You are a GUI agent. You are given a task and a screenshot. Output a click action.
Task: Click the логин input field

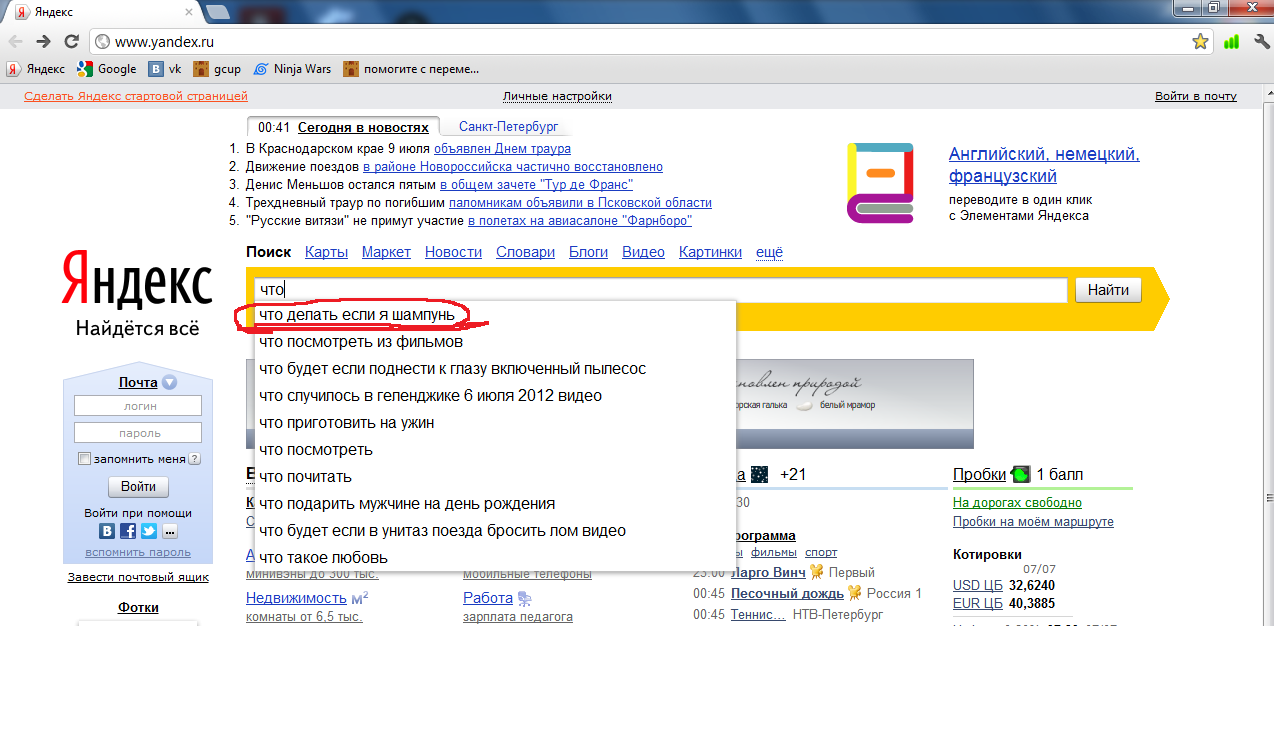(138, 406)
